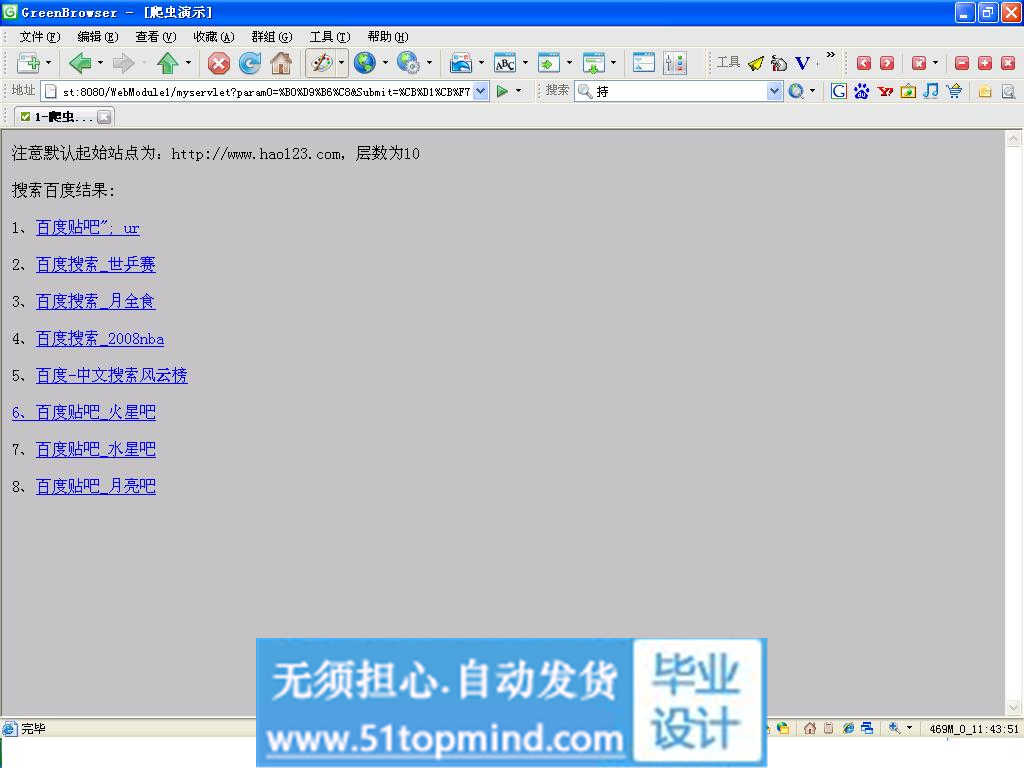Open the 工具(T) menu
This screenshot has height=768, width=1024.
tap(330, 37)
